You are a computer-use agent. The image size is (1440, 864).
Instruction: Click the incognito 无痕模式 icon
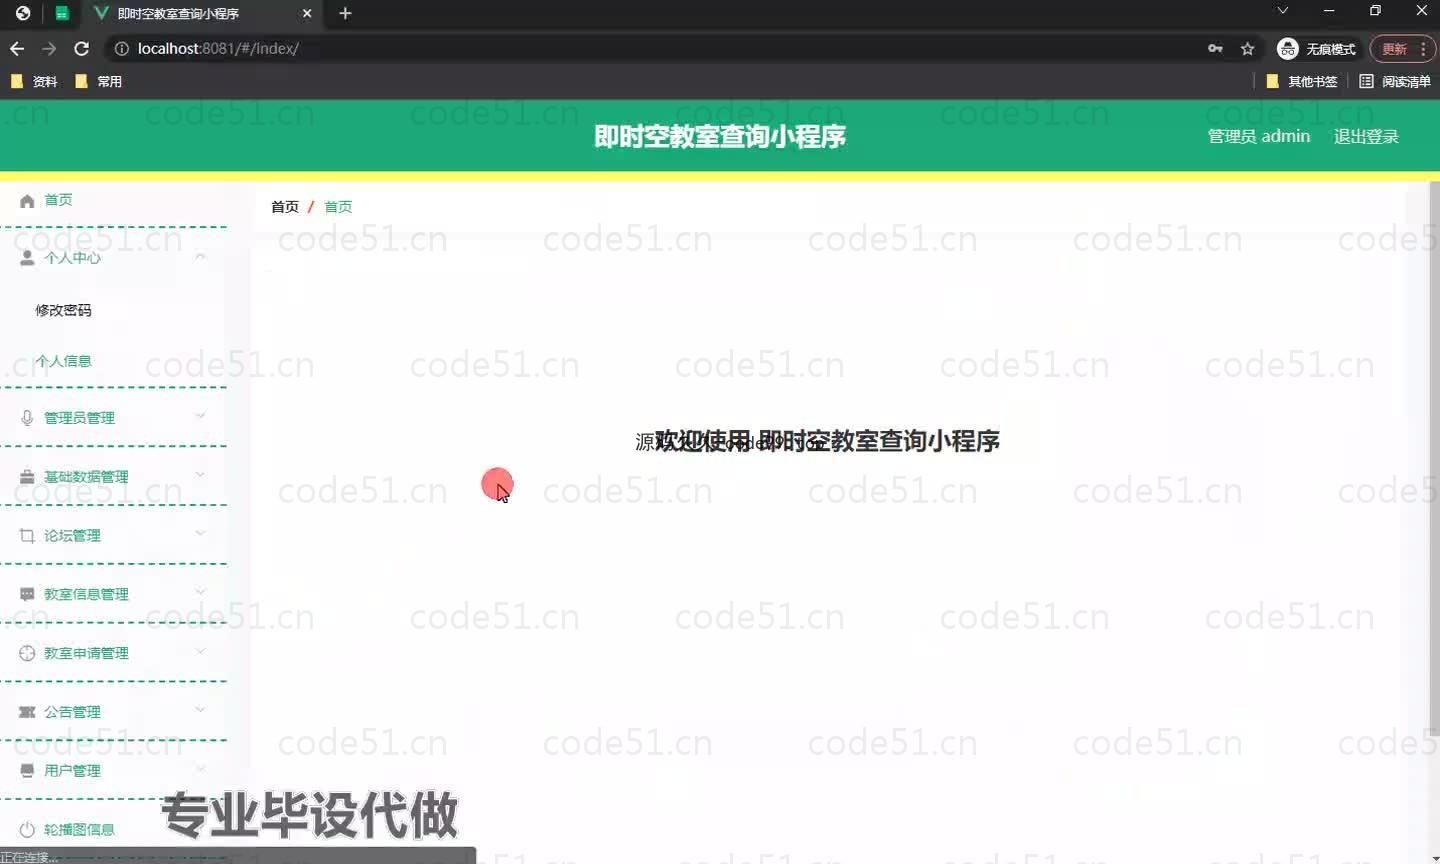click(x=1288, y=48)
